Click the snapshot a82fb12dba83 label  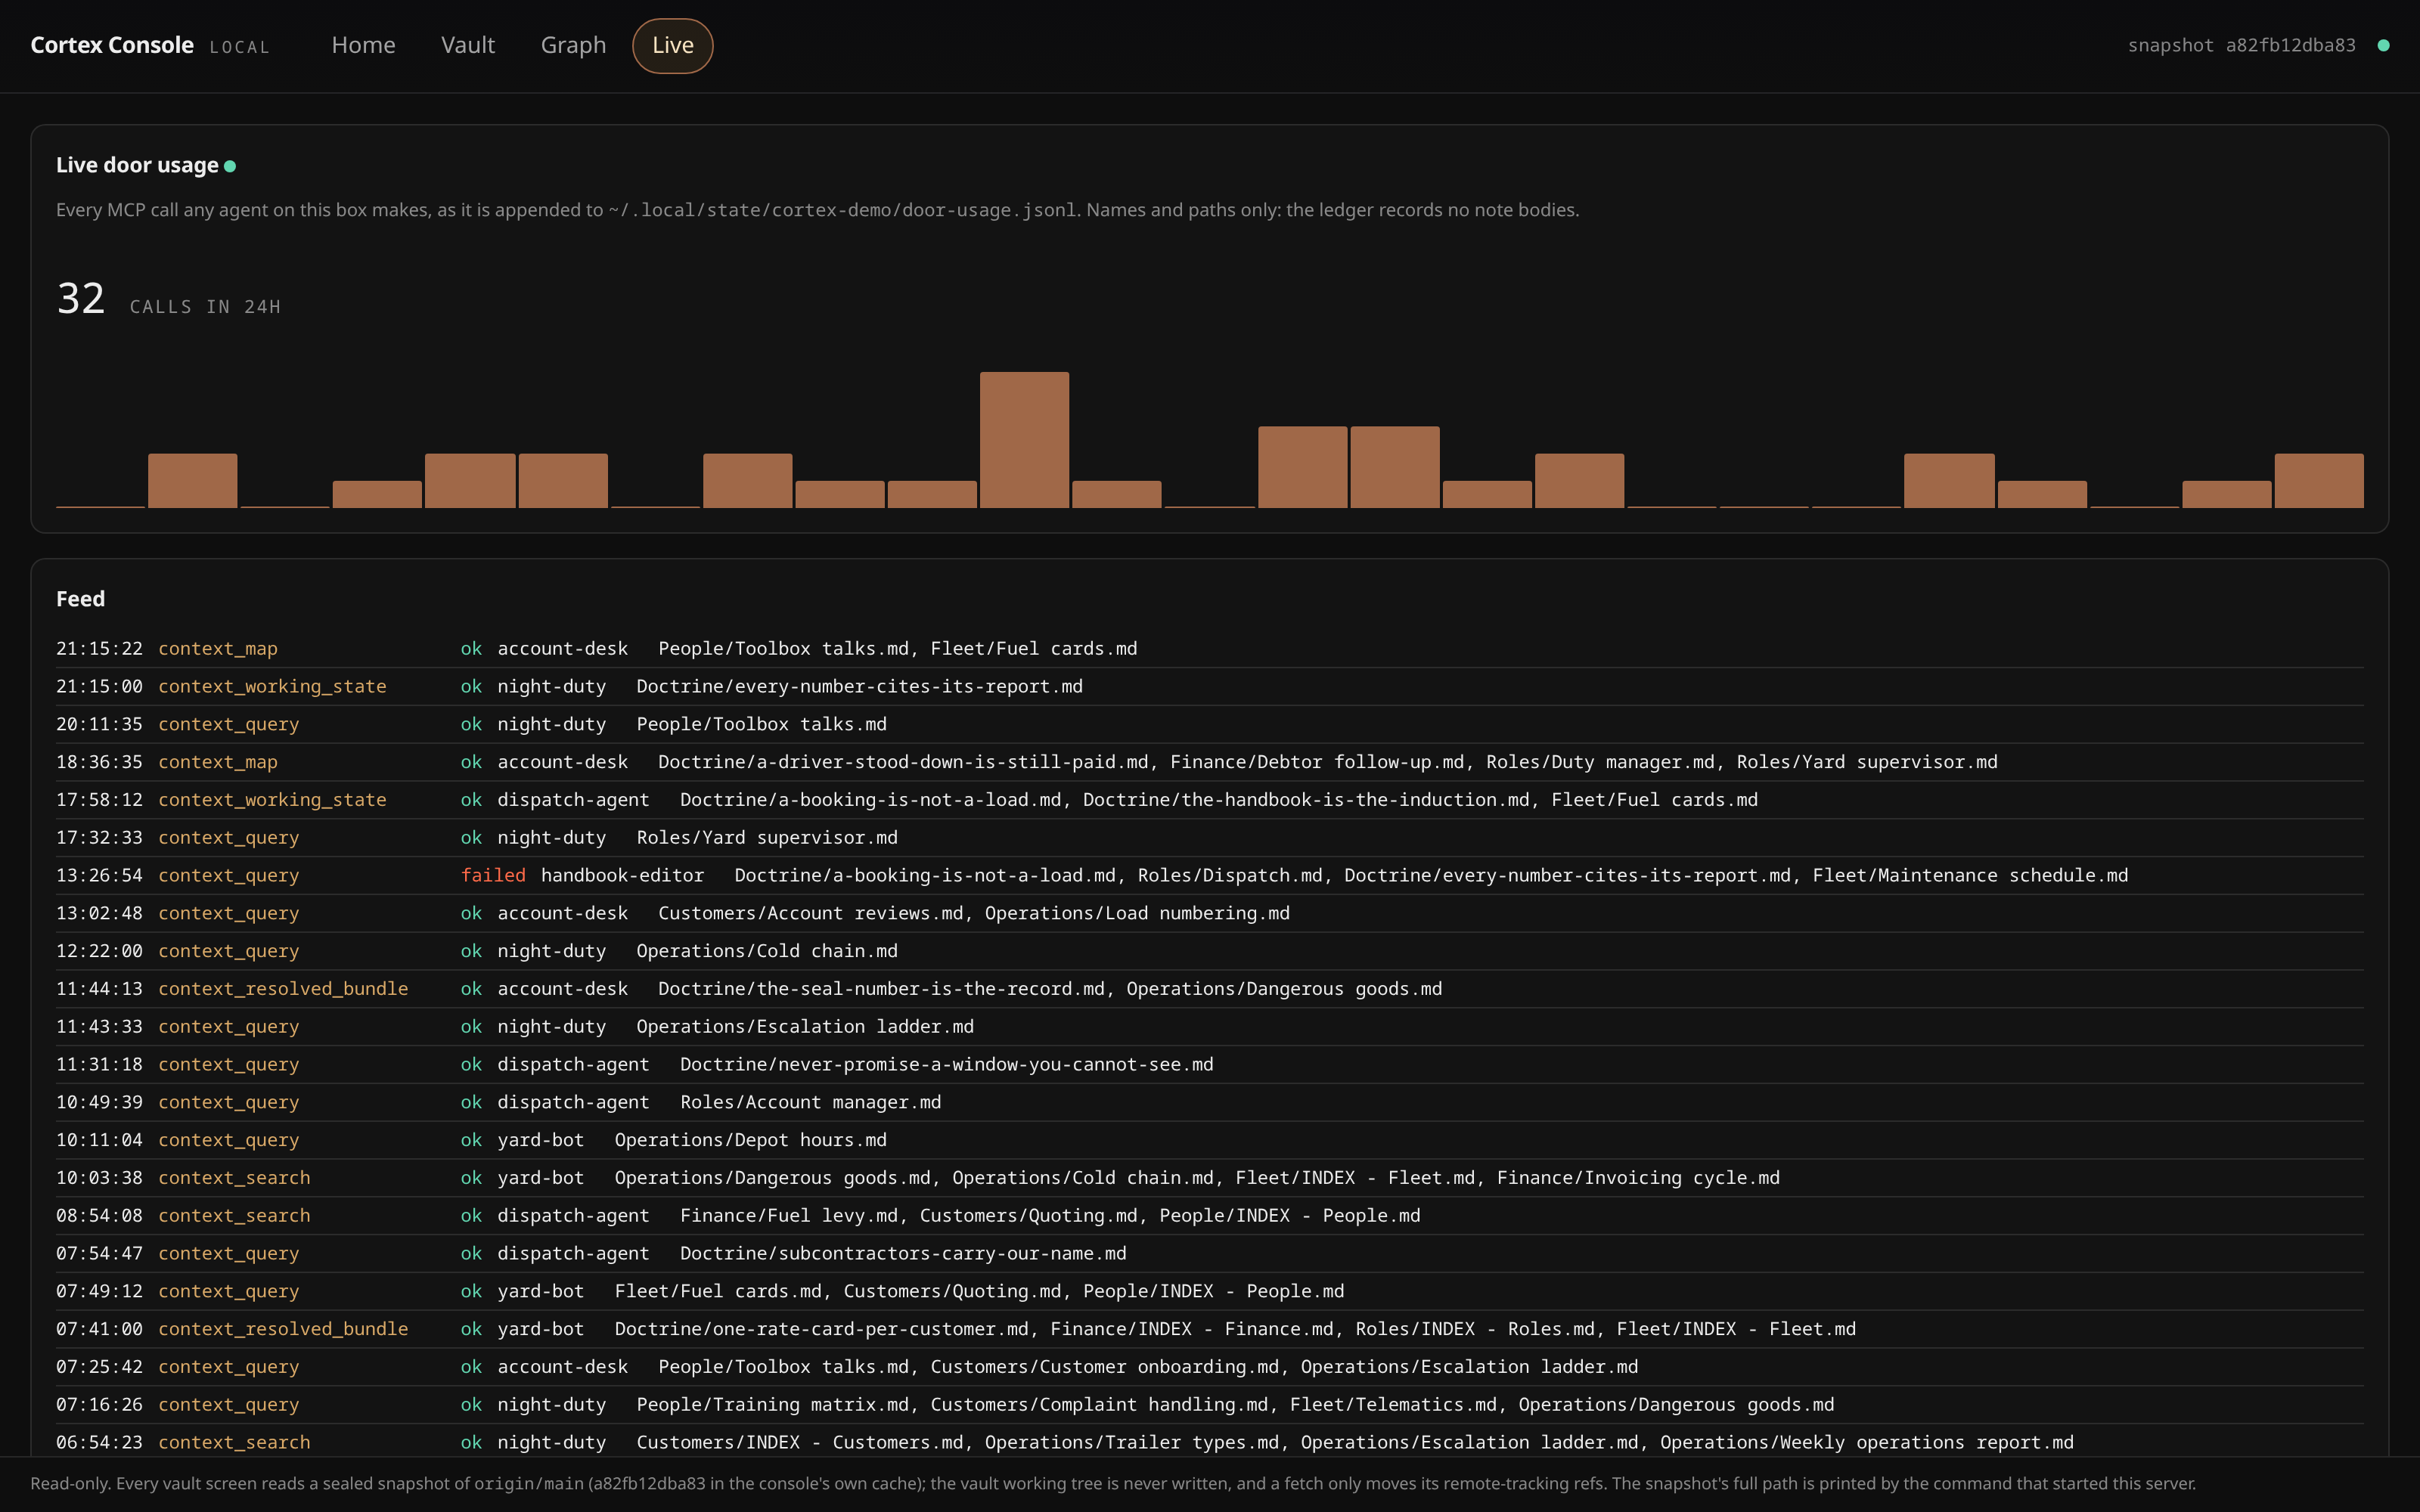(x=2241, y=45)
